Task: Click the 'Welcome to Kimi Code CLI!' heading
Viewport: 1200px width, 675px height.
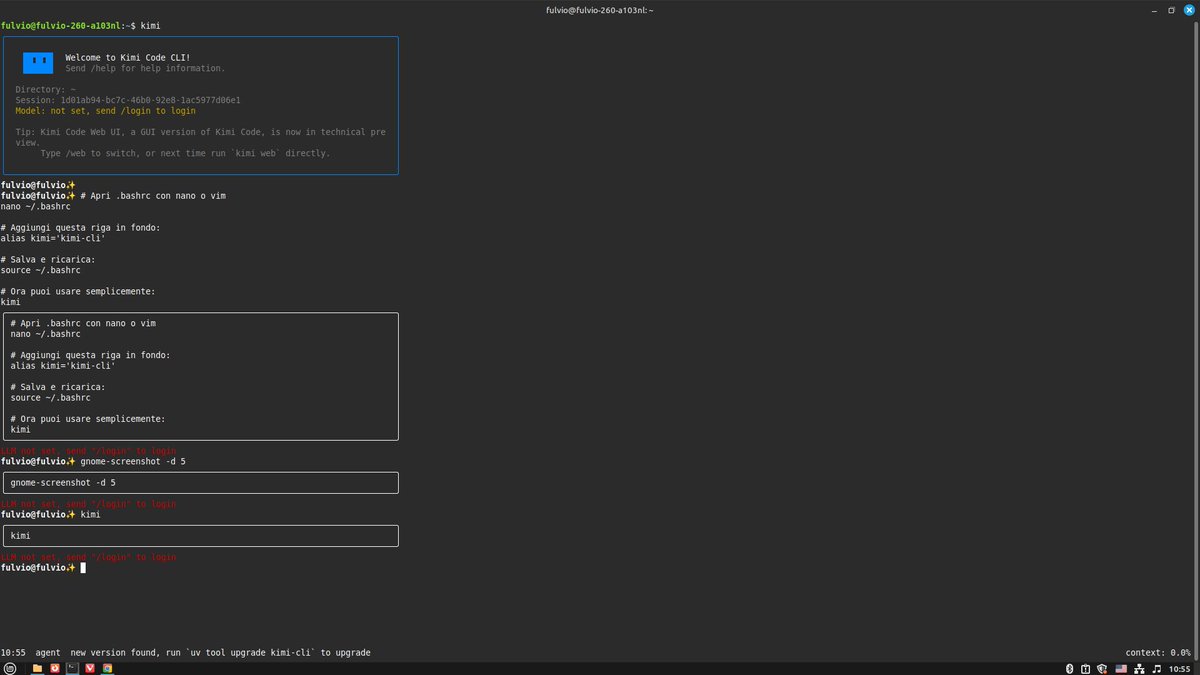Action: [x=128, y=58]
